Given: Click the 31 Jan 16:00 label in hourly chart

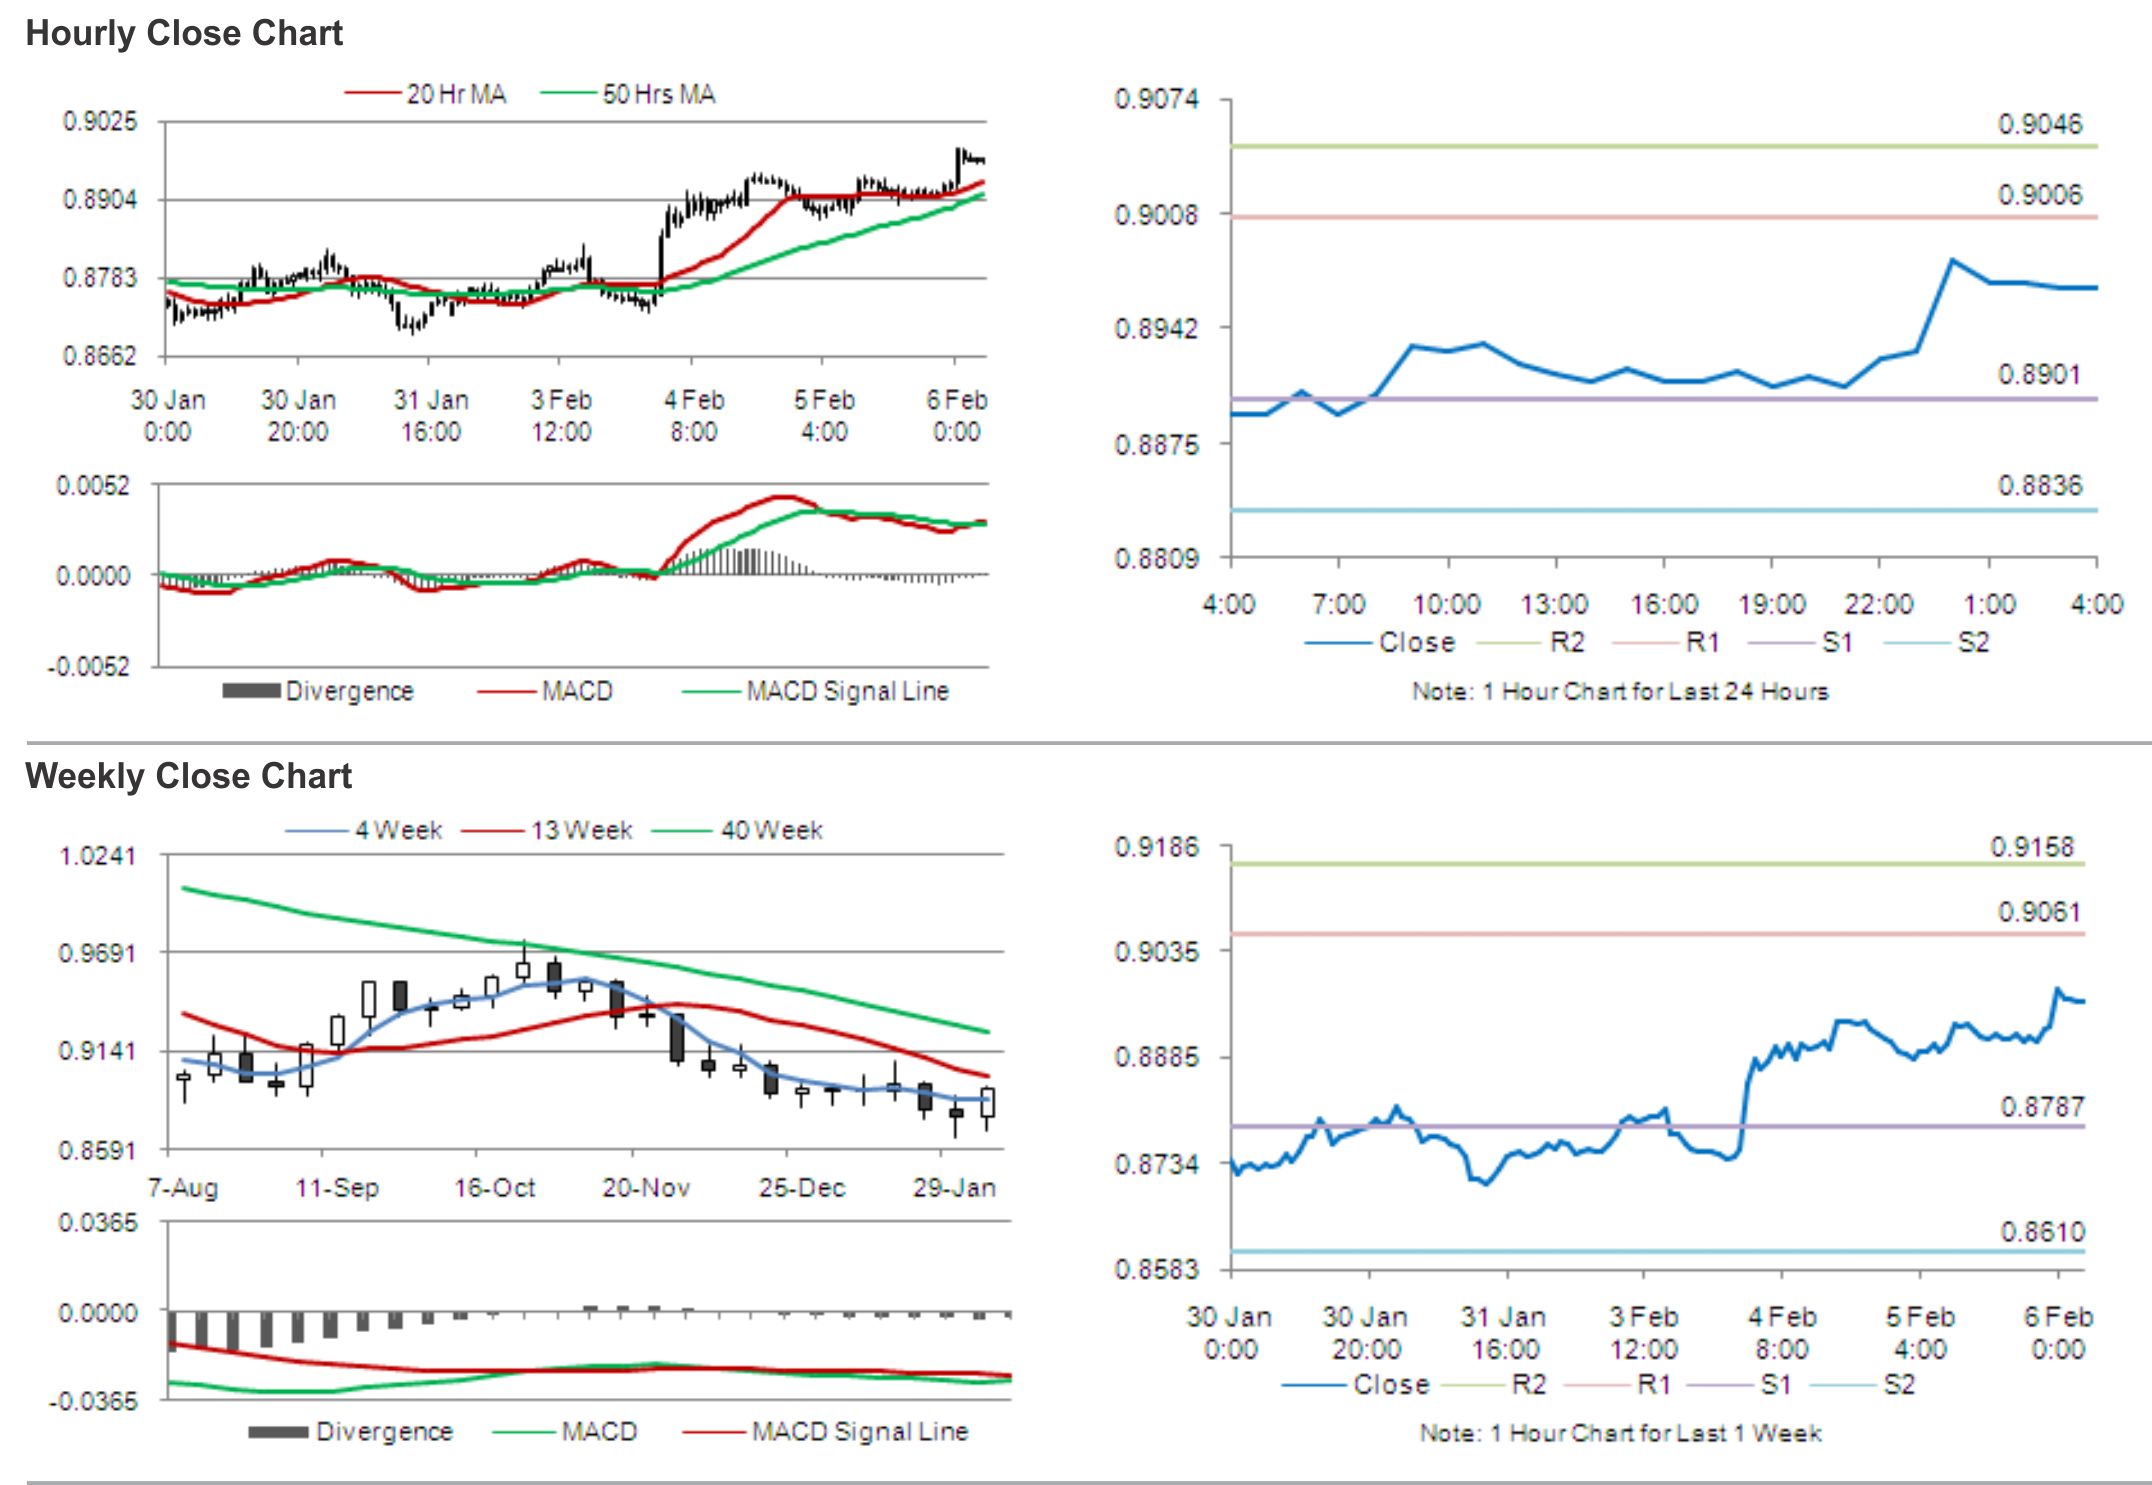Looking at the screenshot, I should tap(431, 416).
